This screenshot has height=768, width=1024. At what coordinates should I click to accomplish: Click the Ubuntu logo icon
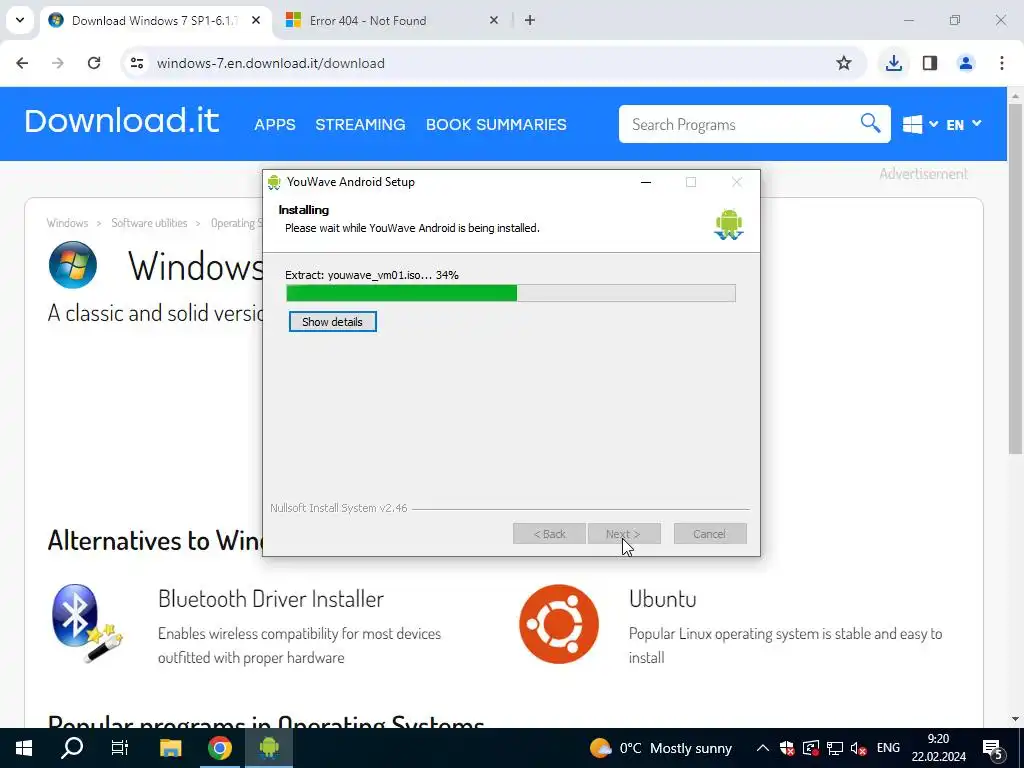(x=559, y=624)
